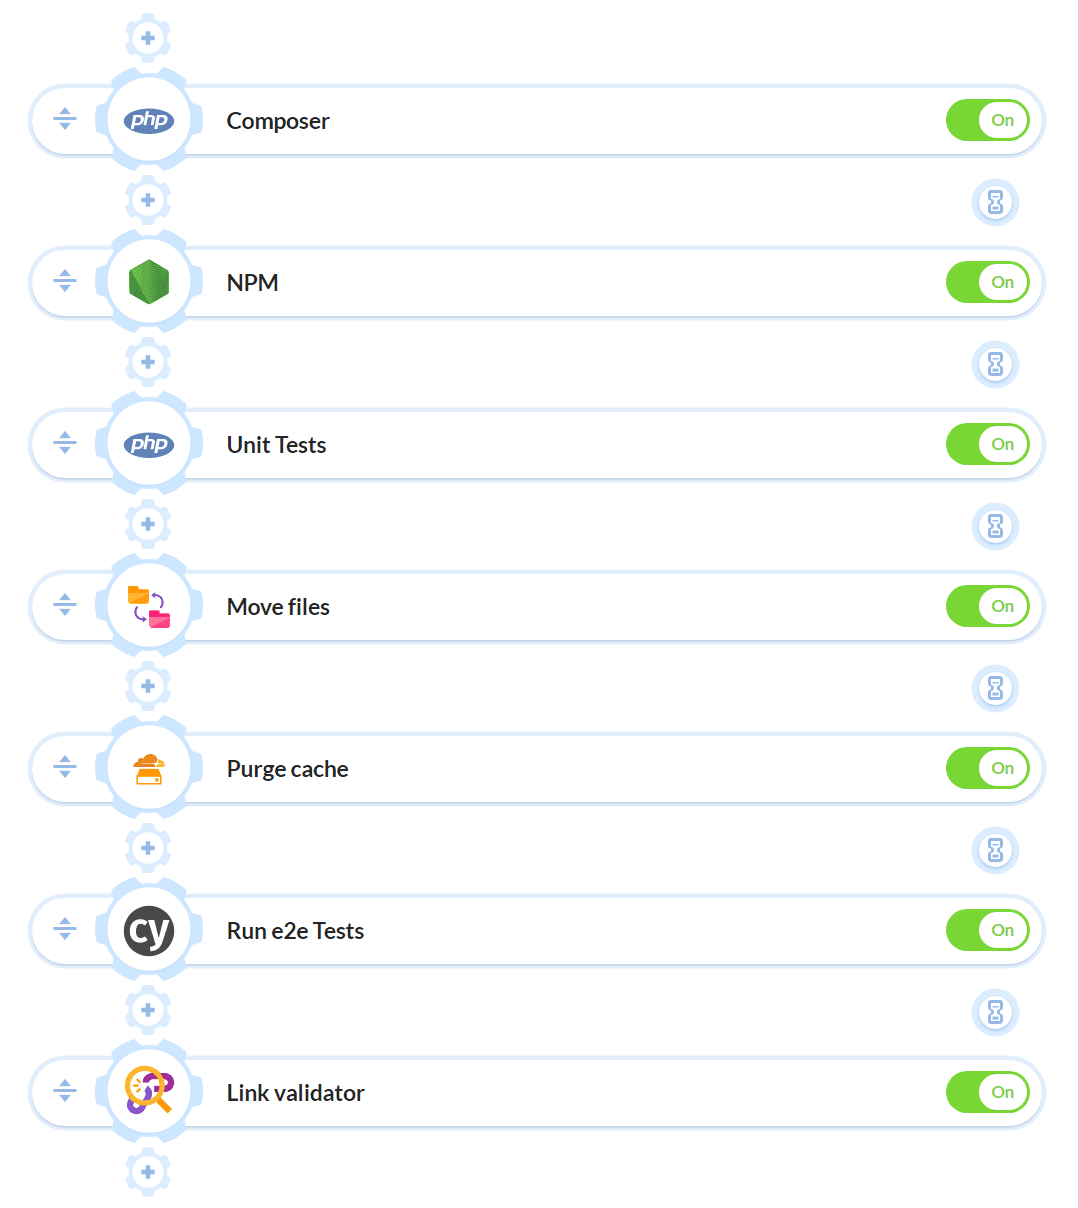
Task: Toggle off the Purge cache action
Action: pos(988,768)
